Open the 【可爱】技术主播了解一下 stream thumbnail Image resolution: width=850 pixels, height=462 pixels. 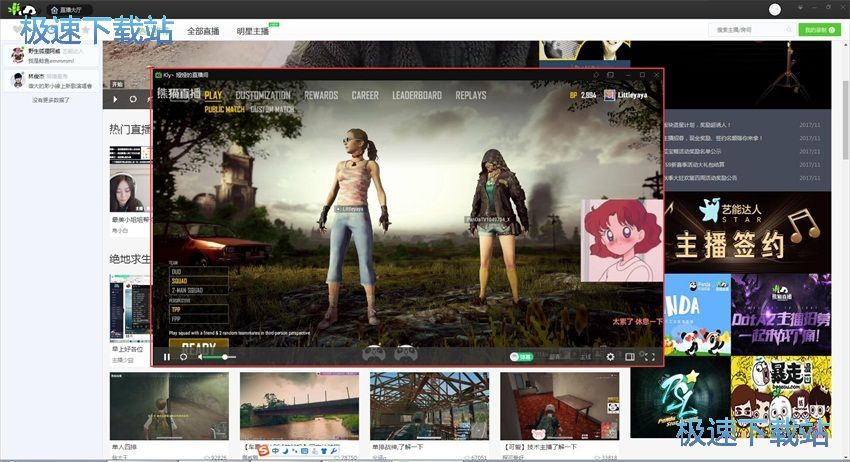(559, 406)
